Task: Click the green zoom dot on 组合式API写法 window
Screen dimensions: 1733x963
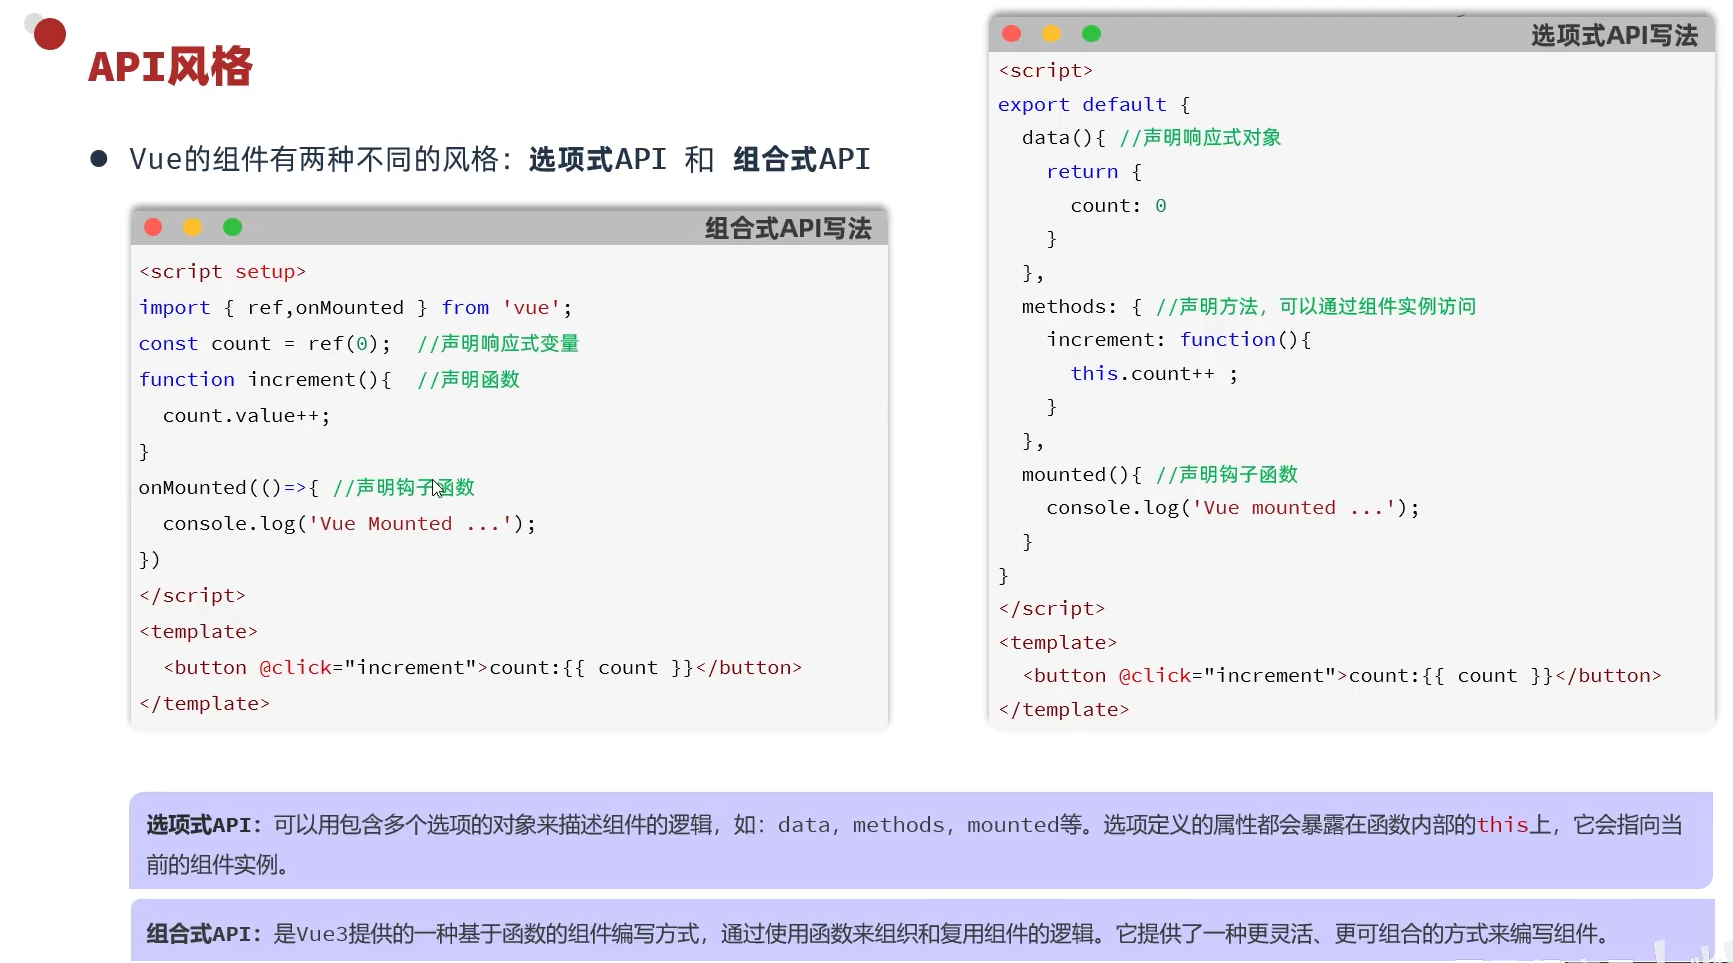Action: coord(232,227)
